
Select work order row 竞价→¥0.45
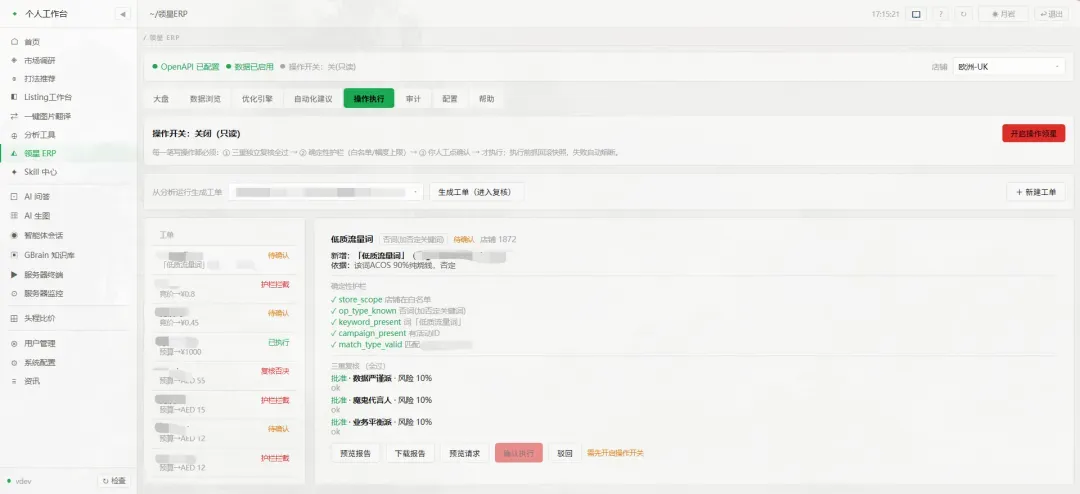[225, 318]
